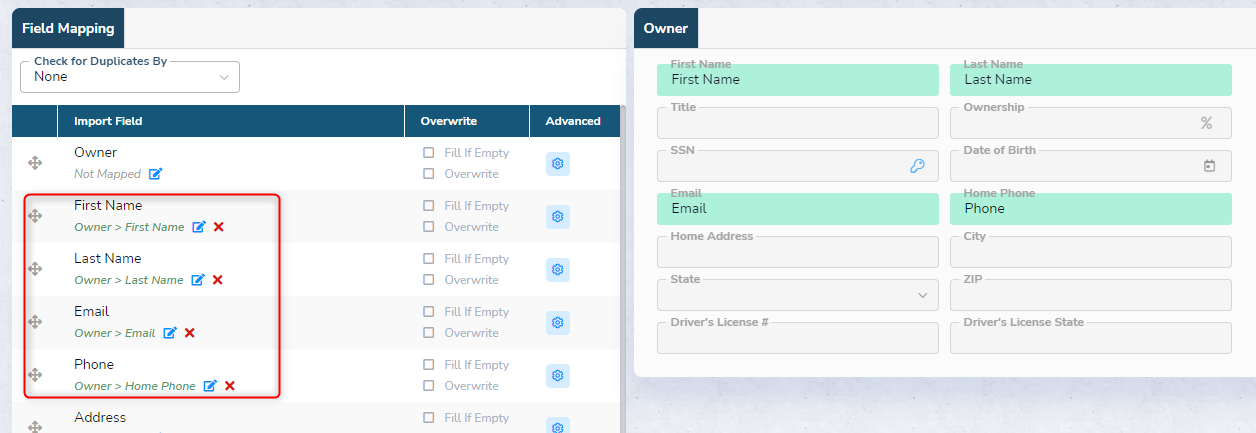
Task: Open advanced gear settings for Phone row
Action: tap(558, 375)
